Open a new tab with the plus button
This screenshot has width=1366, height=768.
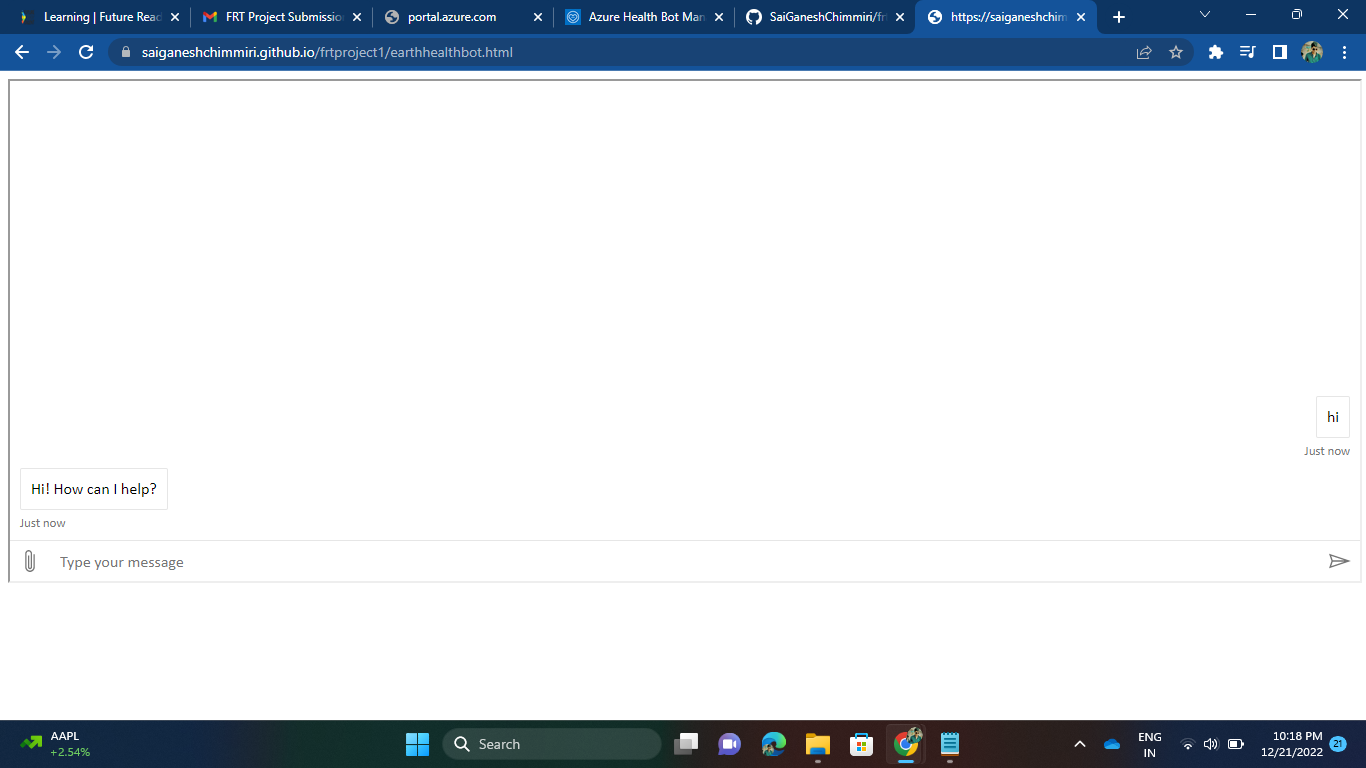coord(1119,17)
